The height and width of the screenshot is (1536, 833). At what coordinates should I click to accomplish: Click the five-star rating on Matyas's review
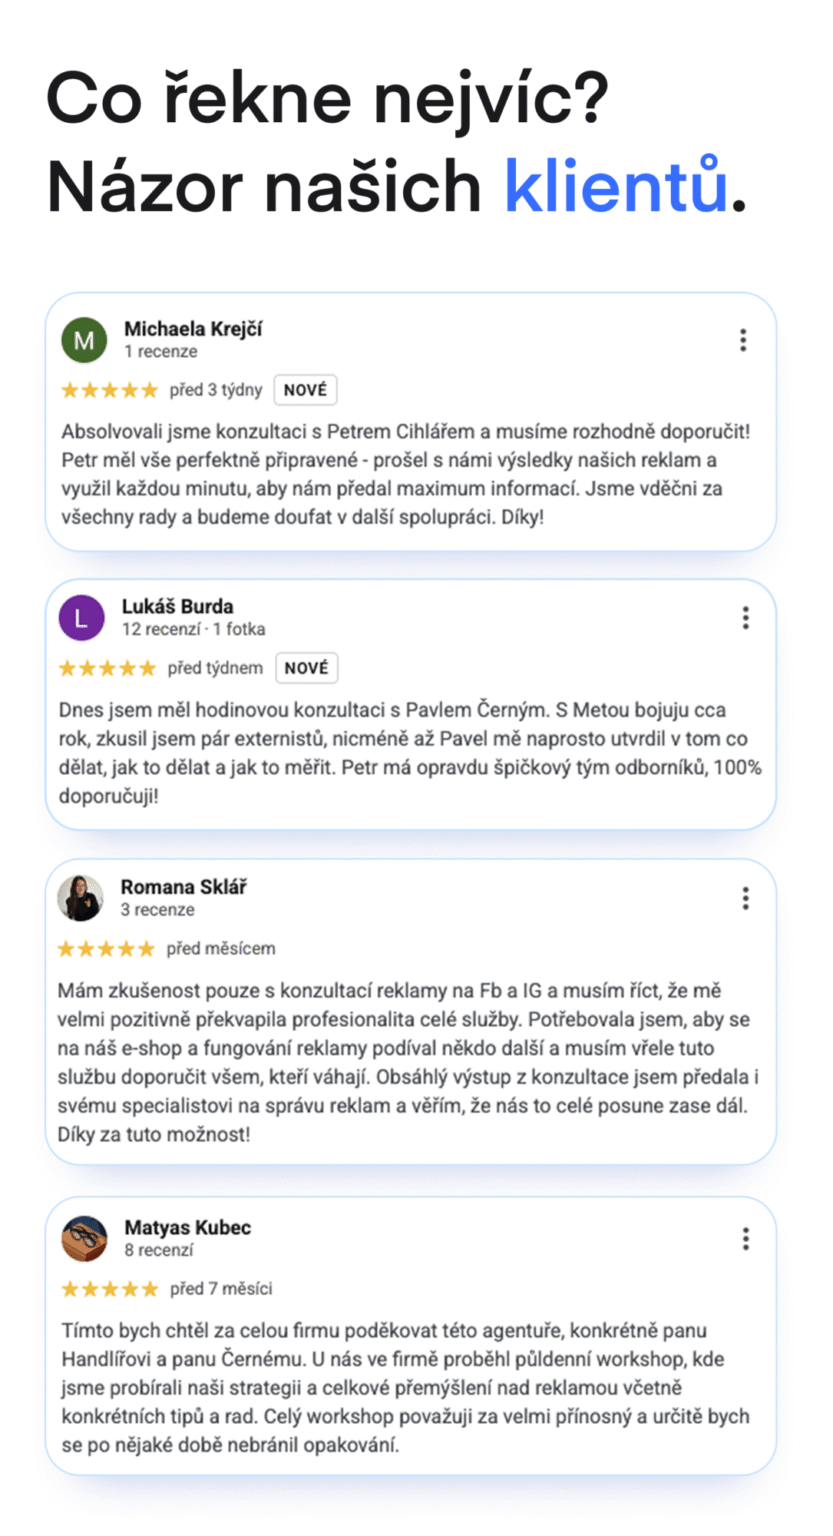point(109,1289)
